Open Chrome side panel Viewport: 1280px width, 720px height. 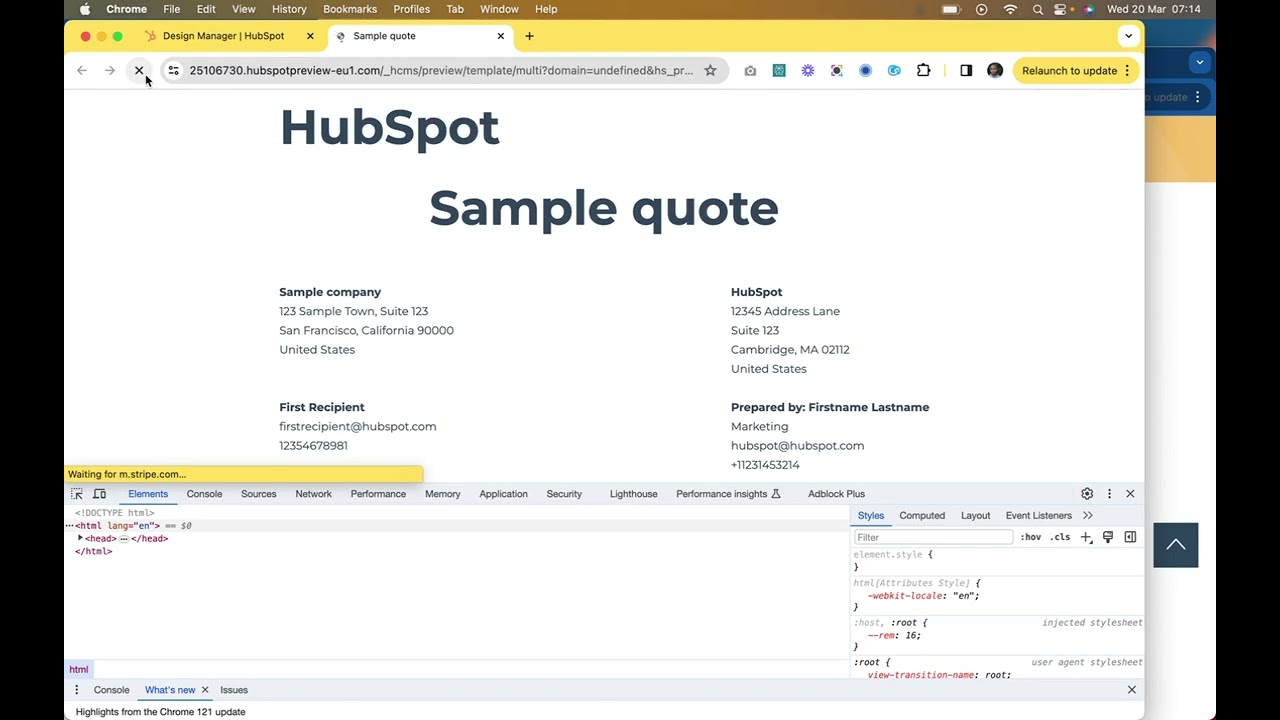[966, 71]
